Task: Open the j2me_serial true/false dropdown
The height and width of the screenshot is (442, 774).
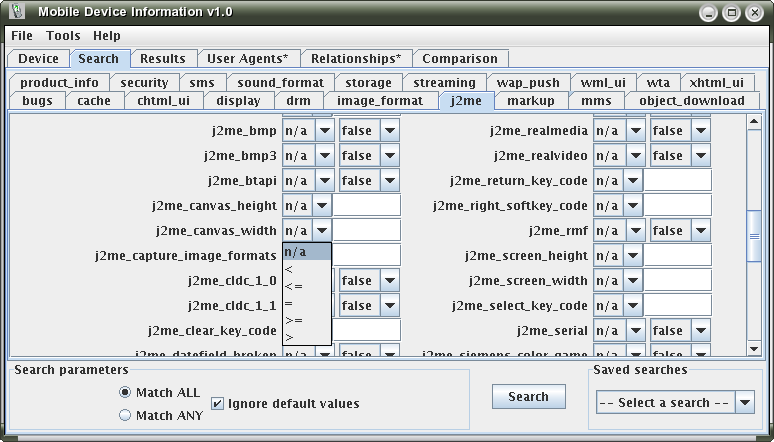Action: pyautogui.click(x=700, y=331)
